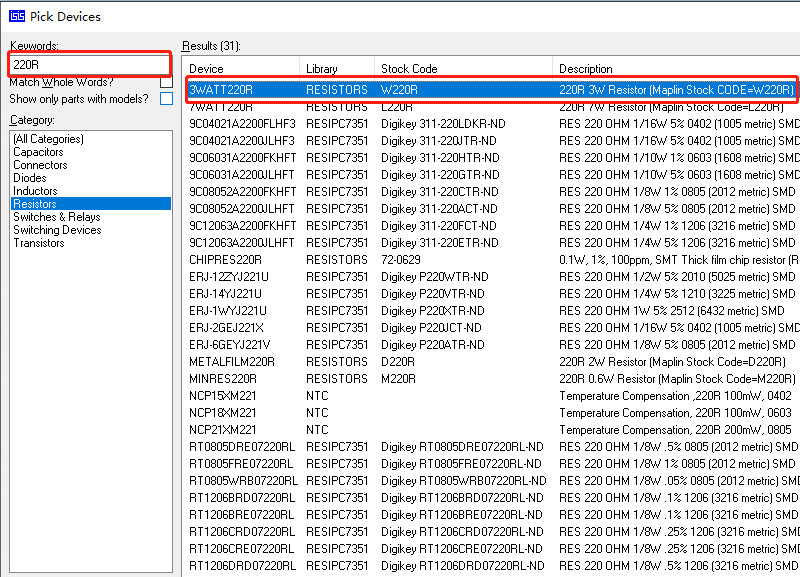The height and width of the screenshot is (577, 800).
Task: Sort results by Device column header
Action: (243, 68)
